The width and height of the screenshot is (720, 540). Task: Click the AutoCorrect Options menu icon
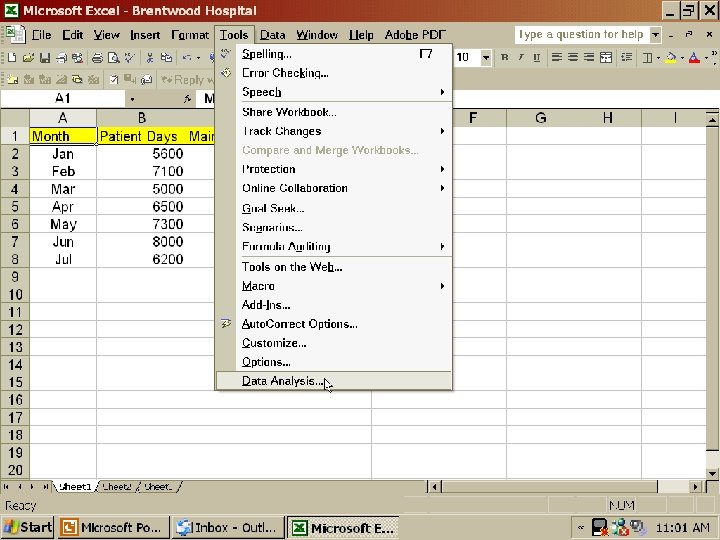[x=225, y=323]
